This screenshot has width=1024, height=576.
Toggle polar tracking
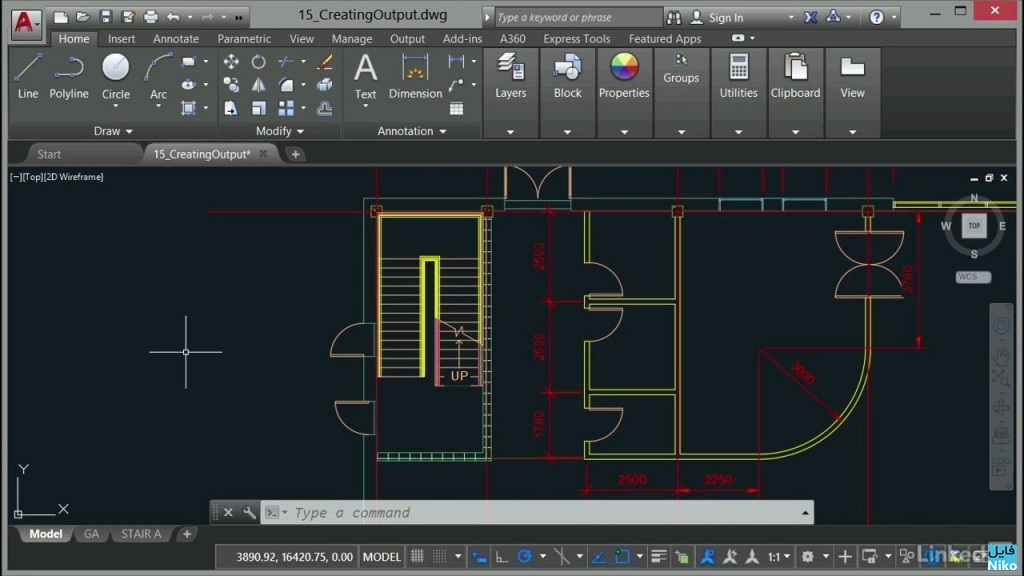(x=524, y=556)
